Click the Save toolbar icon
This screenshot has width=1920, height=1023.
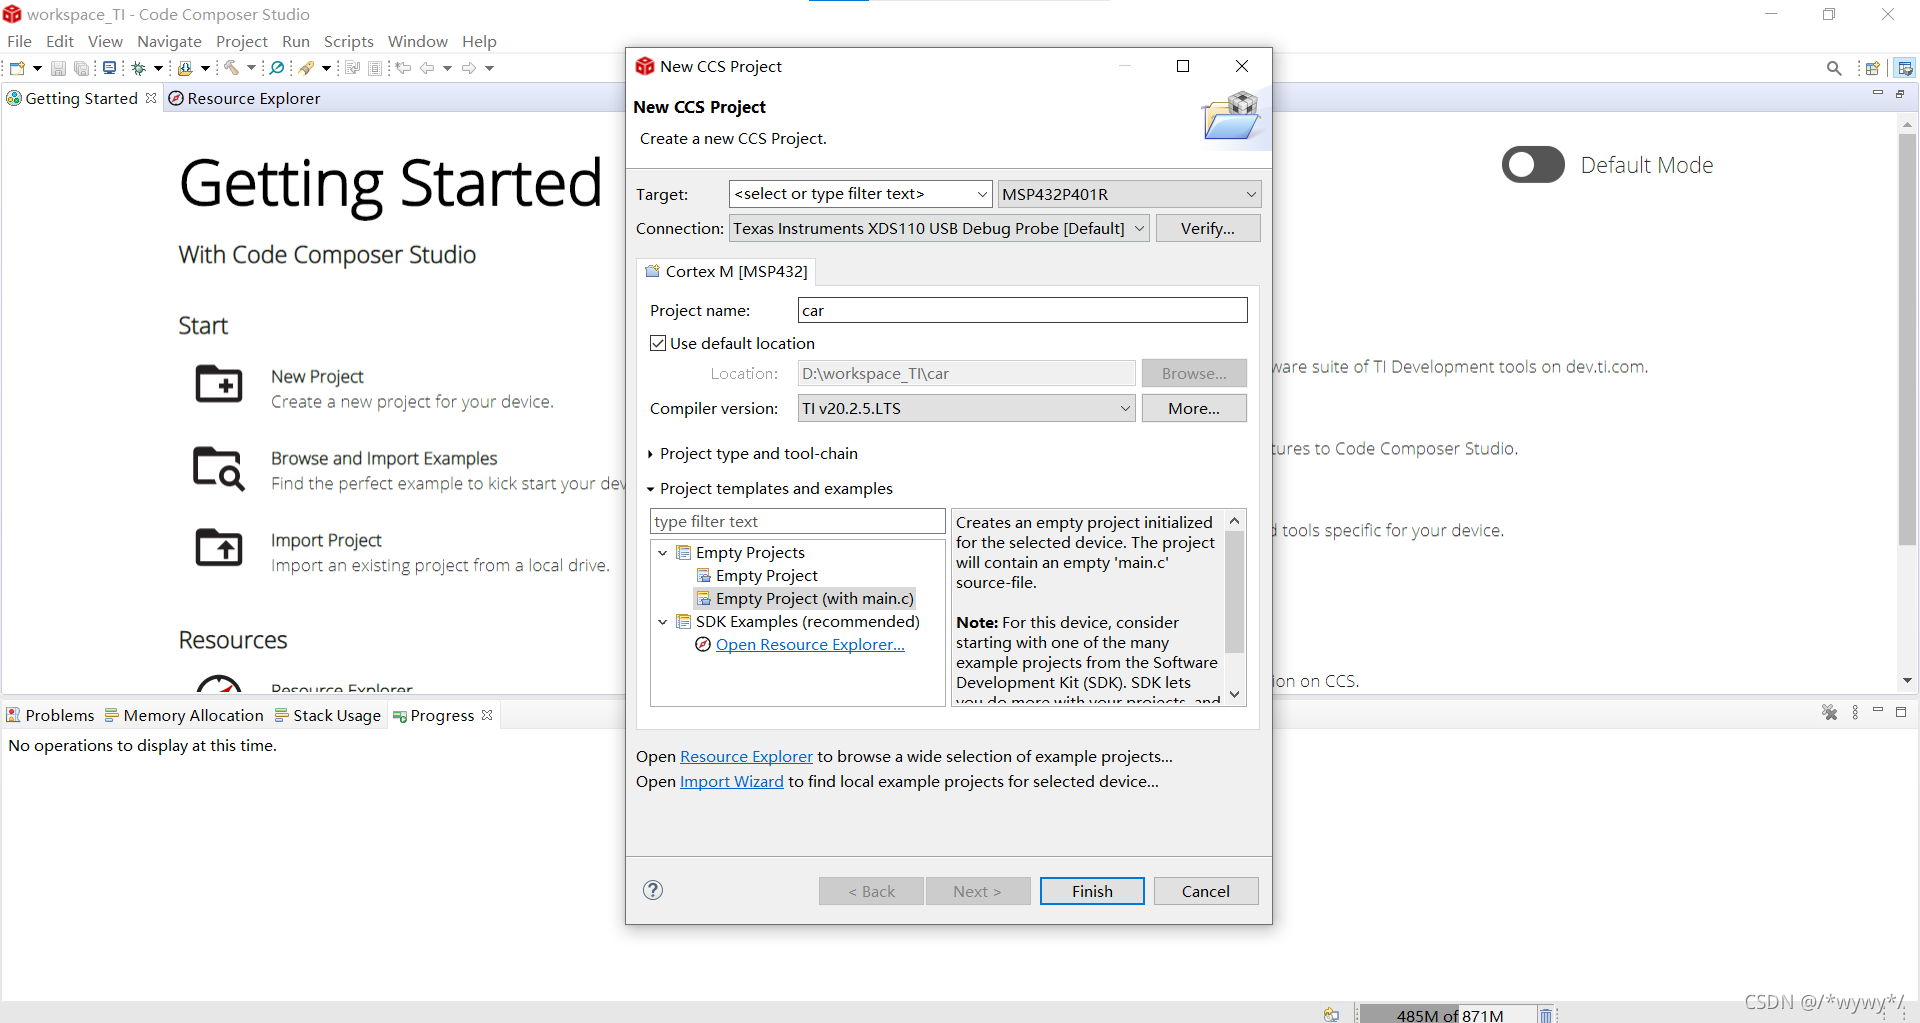[58, 68]
